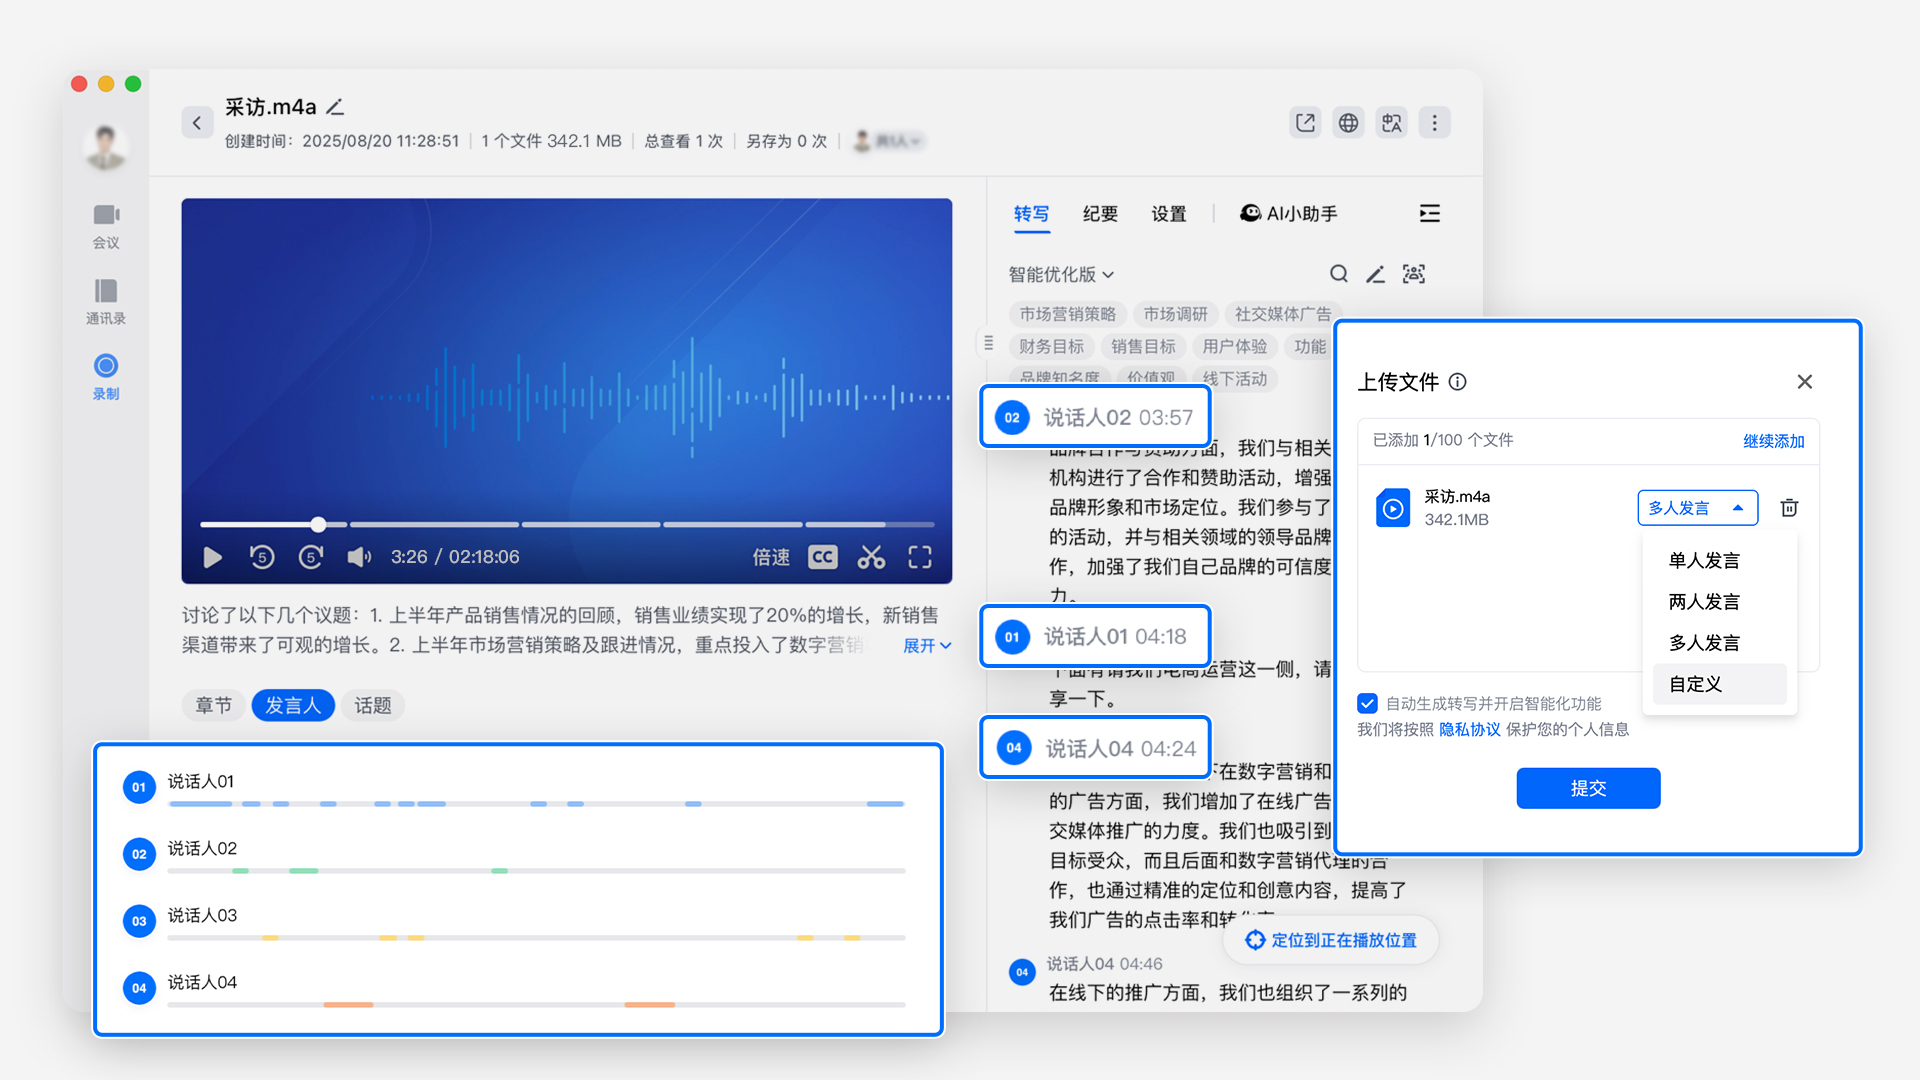Click the user avatar in sidebar

(105, 146)
